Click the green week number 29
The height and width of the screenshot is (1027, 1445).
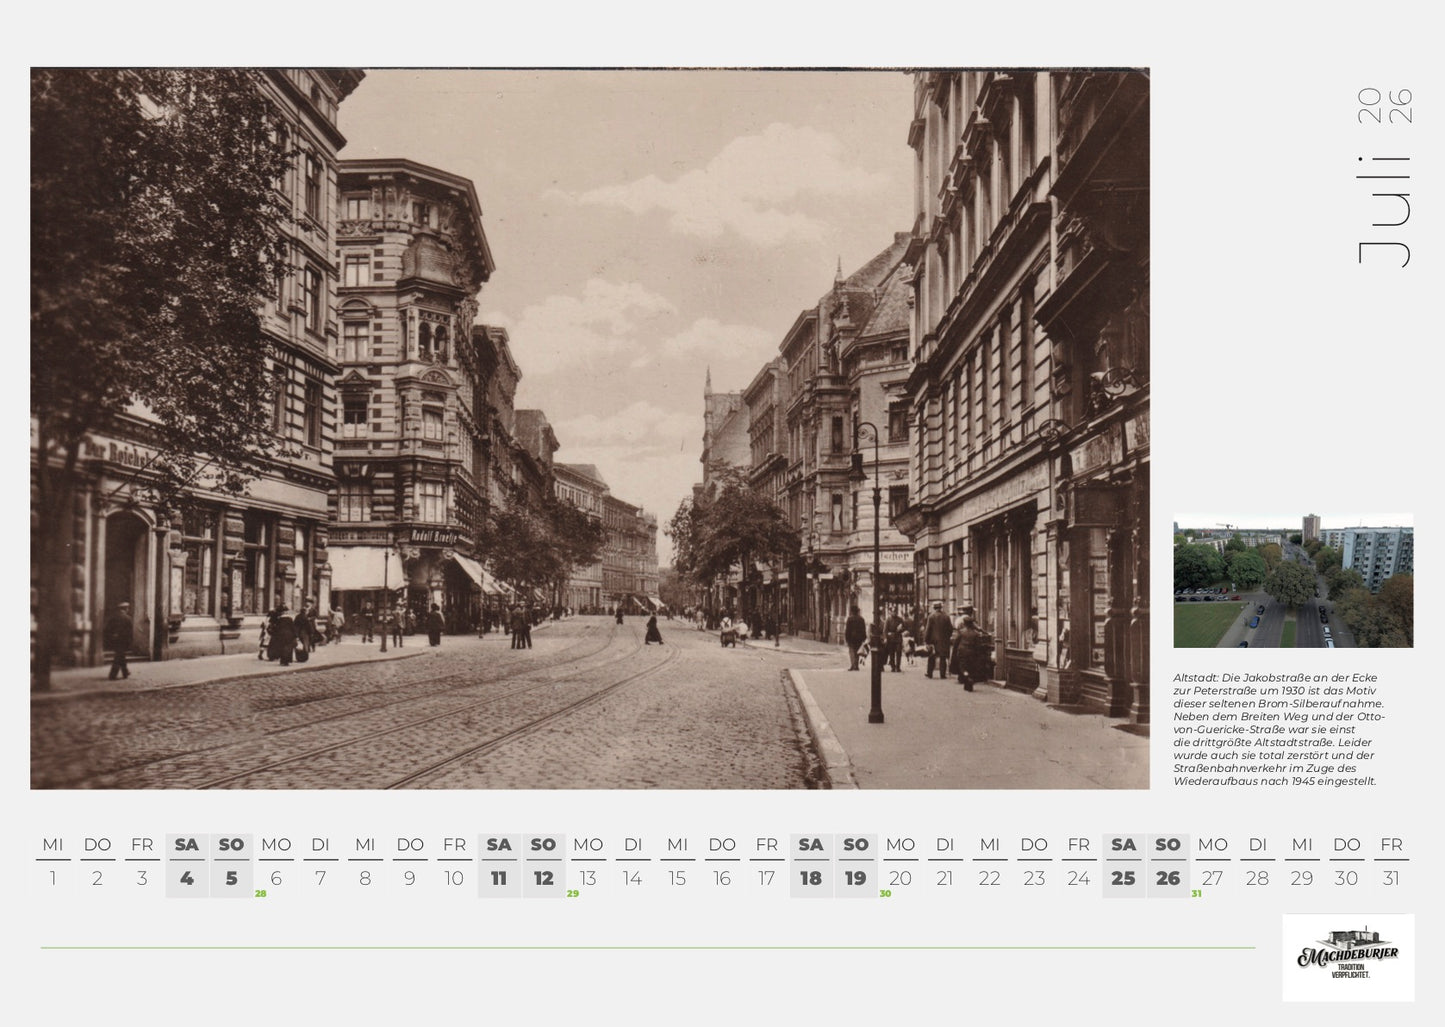point(571,895)
